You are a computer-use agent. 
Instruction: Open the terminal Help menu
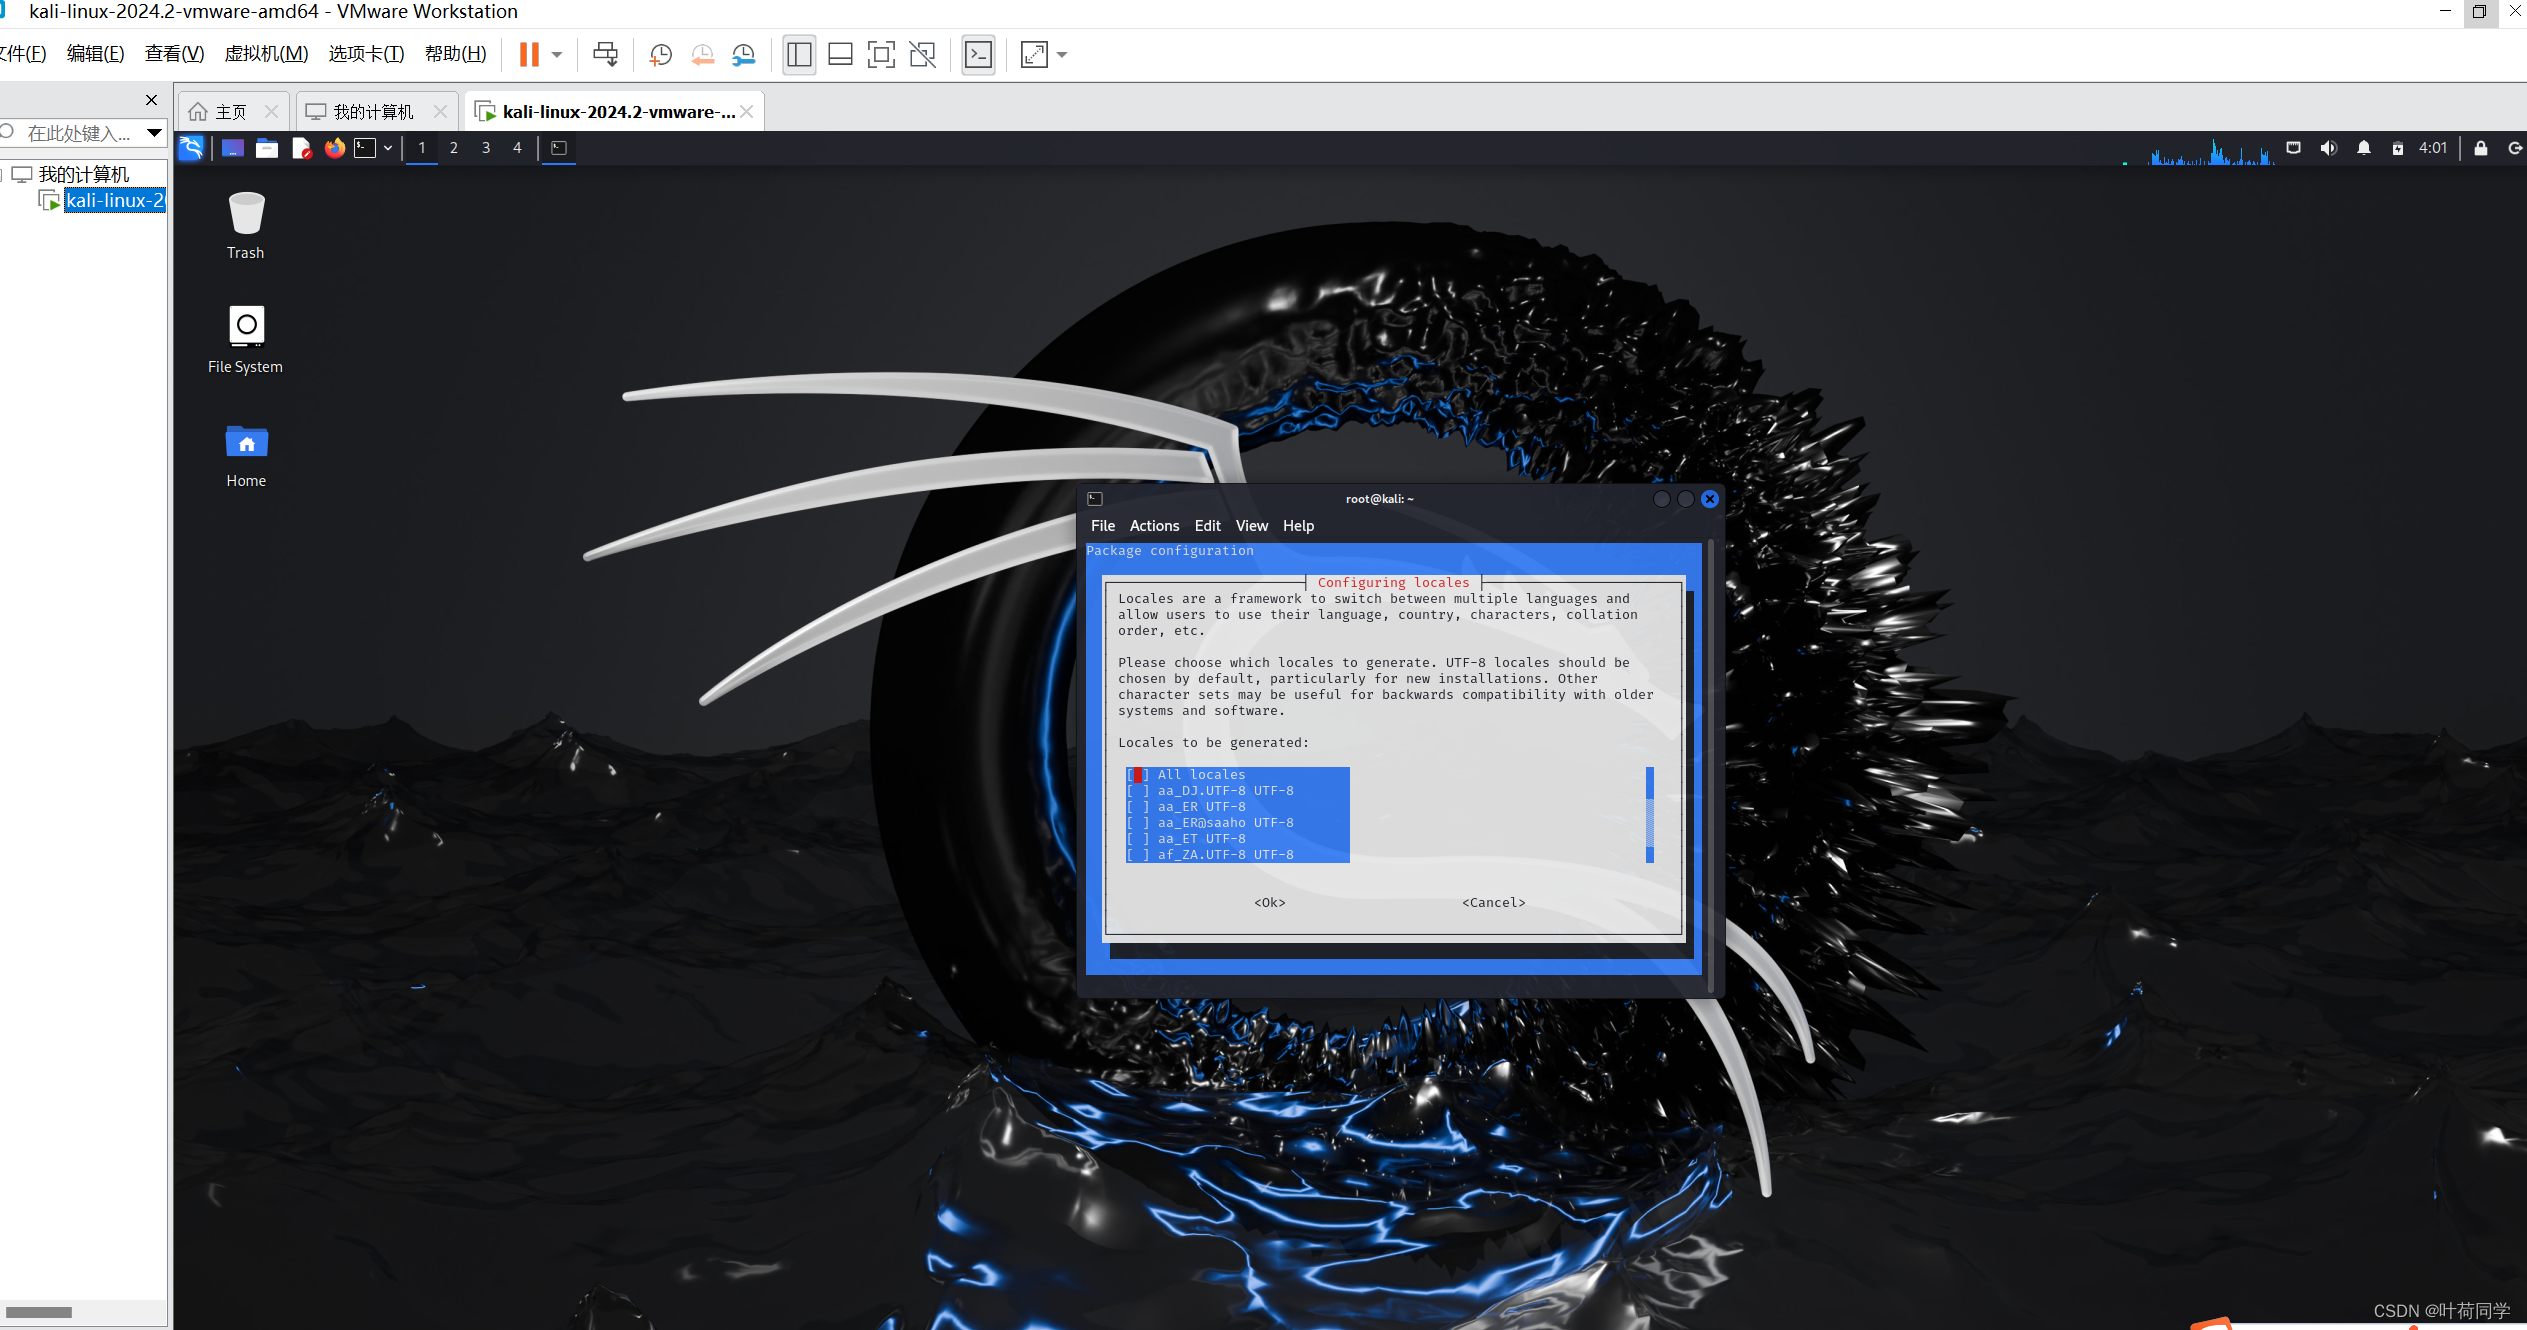coord(1298,526)
